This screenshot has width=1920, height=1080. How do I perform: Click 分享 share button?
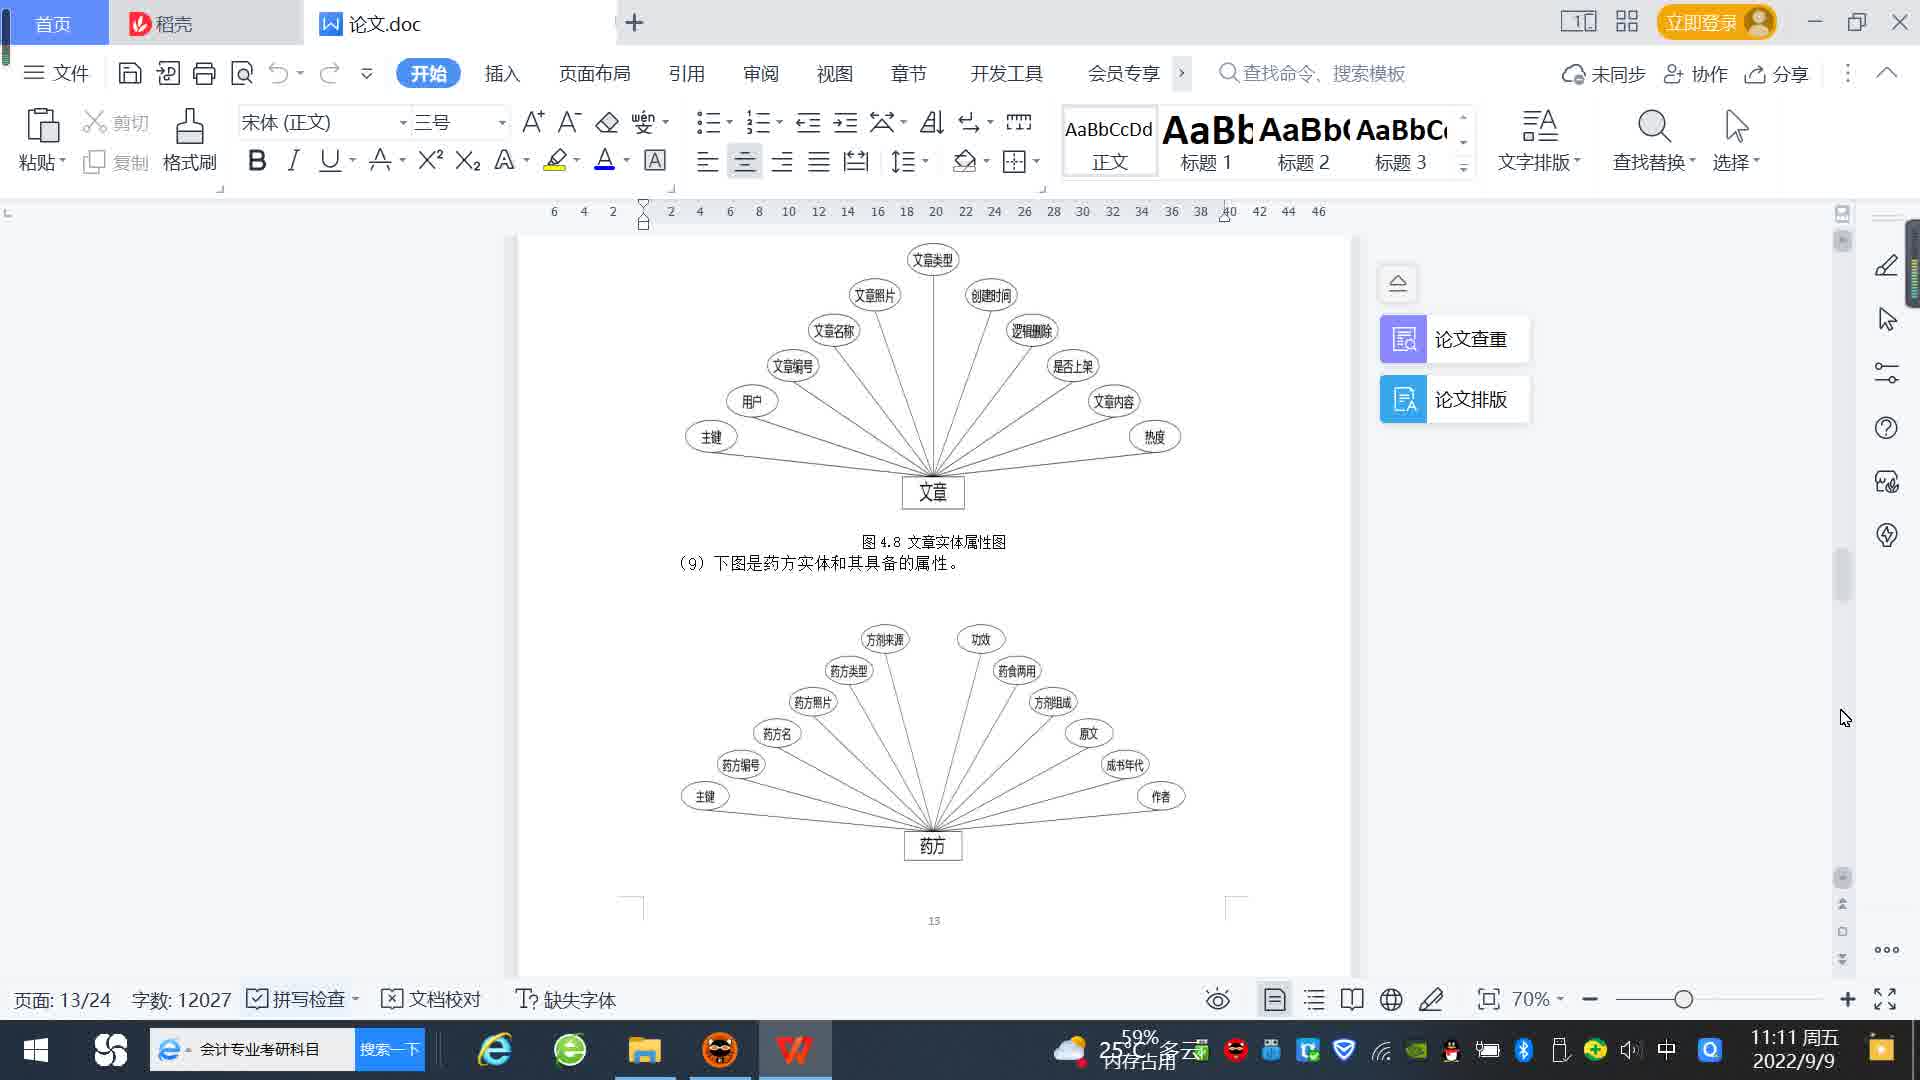point(1777,73)
